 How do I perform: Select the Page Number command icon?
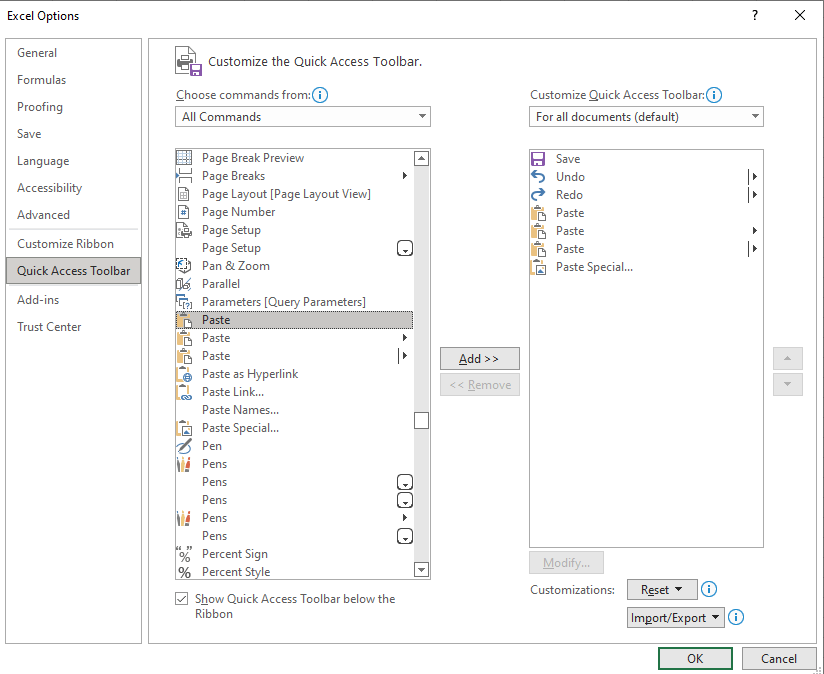[x=184, y=212]
